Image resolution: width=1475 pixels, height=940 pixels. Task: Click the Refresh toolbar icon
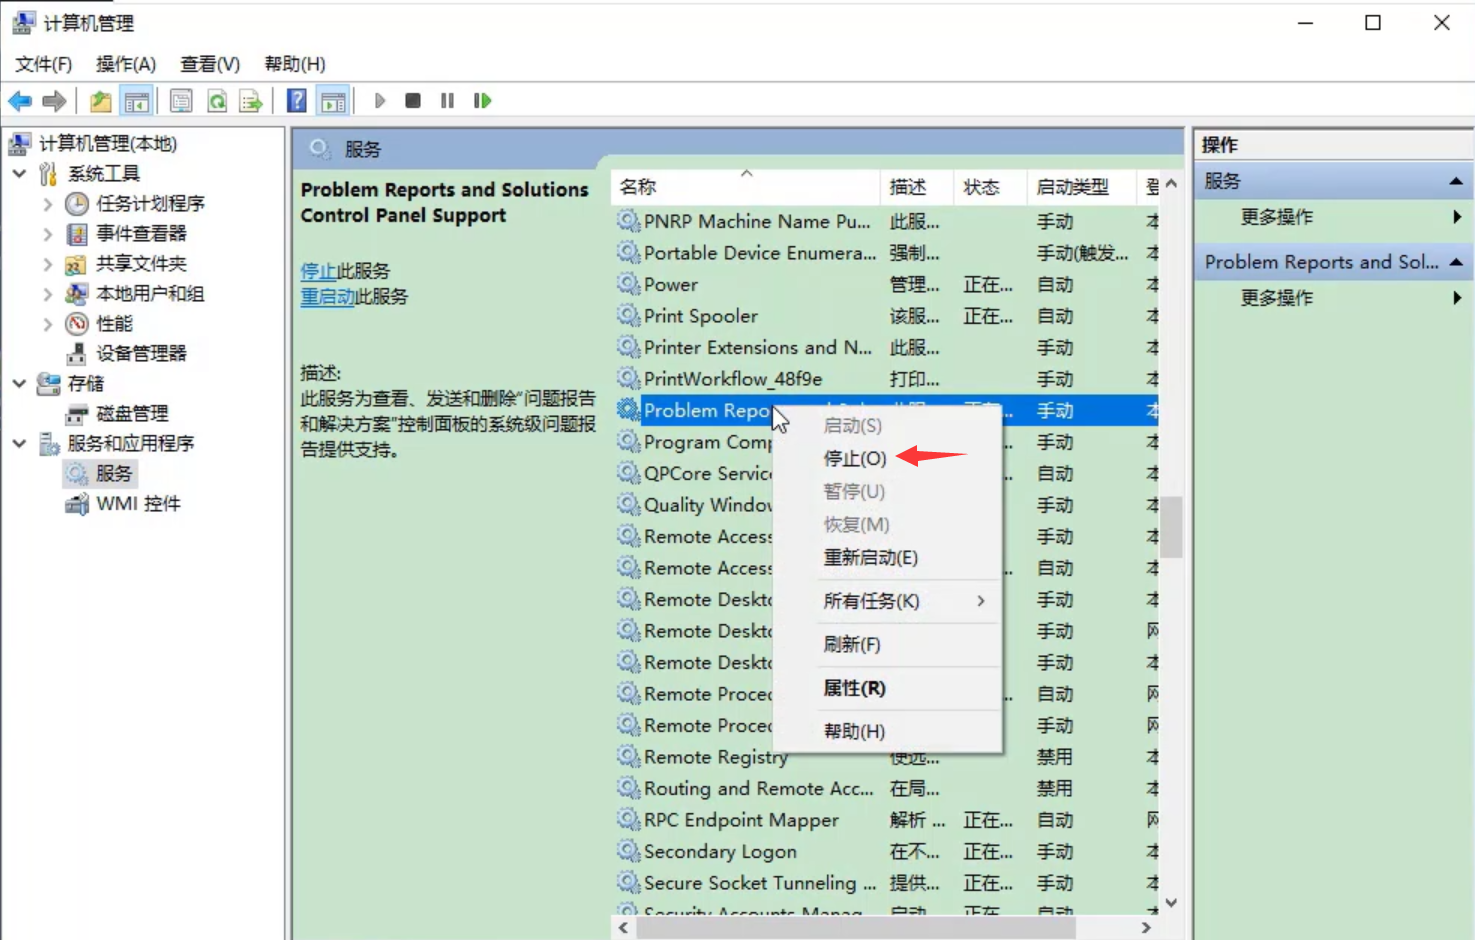coord(216,101)
